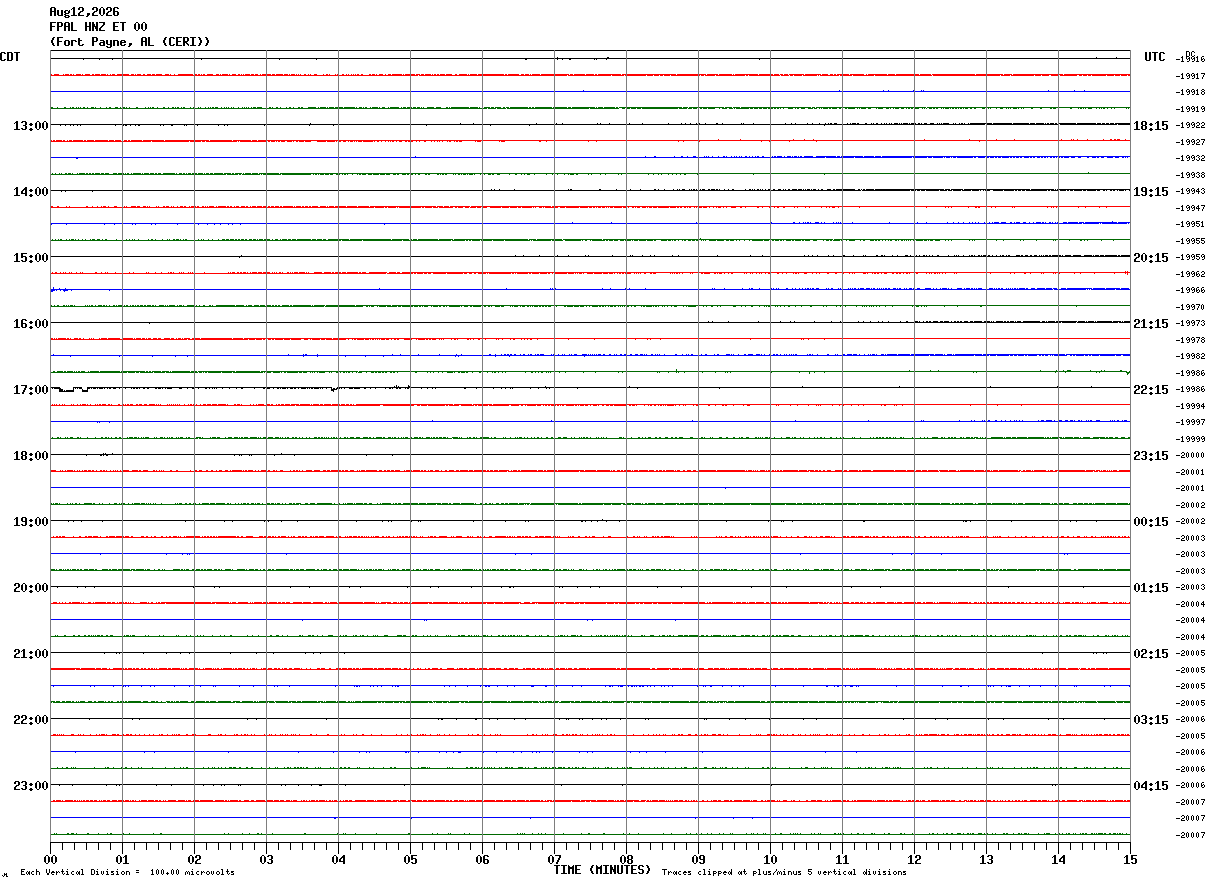Click the Aug12,2026 date header
Image resolution: width=1210 pixels, height=886 pixels.
point(84,12)
